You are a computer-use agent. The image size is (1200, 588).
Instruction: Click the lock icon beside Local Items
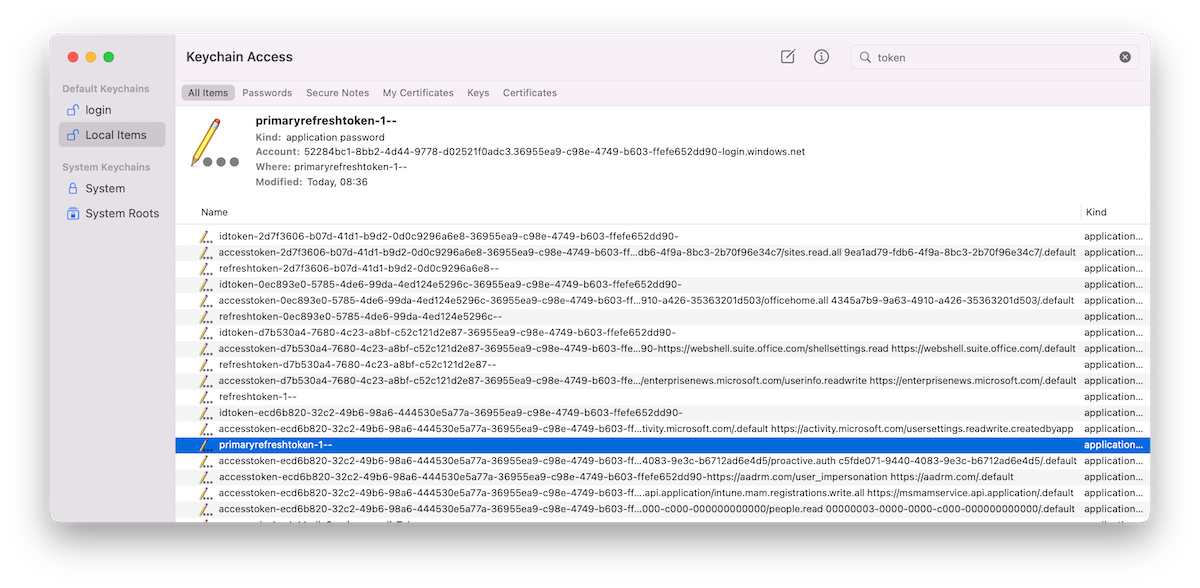click(x=72, y=135)
